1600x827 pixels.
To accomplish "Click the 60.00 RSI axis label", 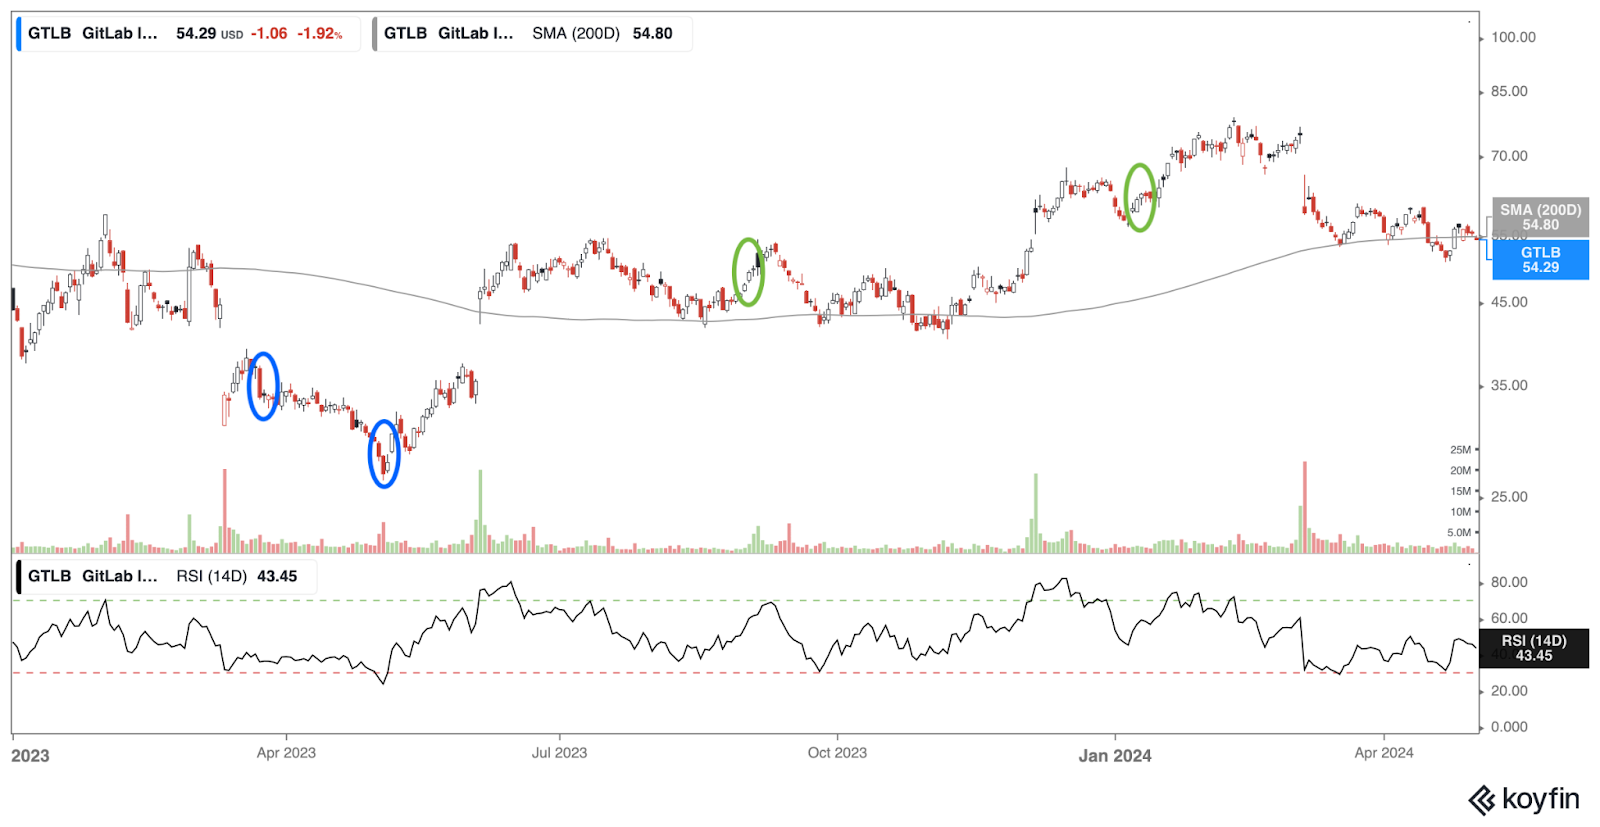I will (1509, 618).
